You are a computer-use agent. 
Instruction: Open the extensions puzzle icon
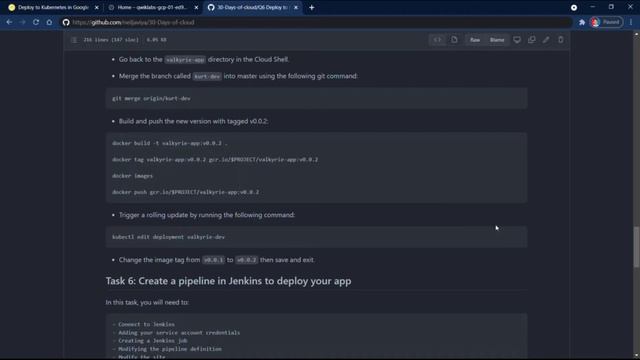[582, 22]
